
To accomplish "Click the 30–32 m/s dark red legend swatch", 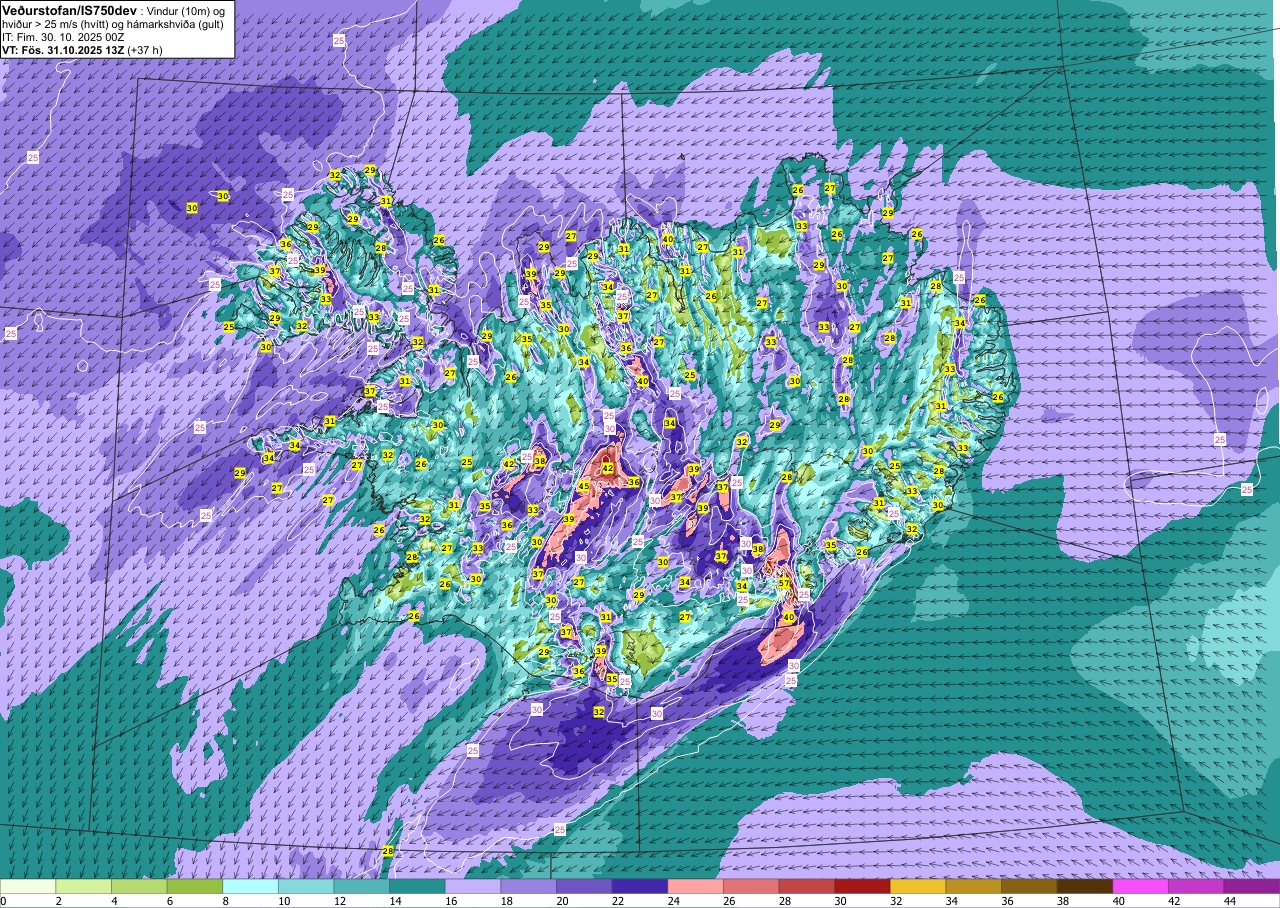I will click(862, 886).
